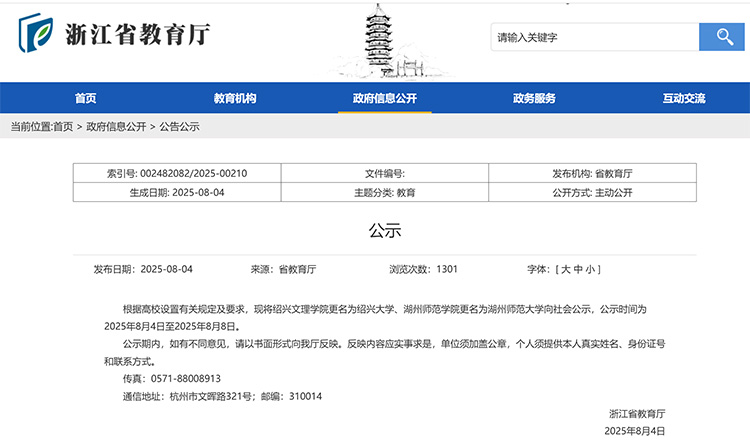Click the 公示 article heading
The height and width of the screenshot is (444, 750).
(384, 231)
